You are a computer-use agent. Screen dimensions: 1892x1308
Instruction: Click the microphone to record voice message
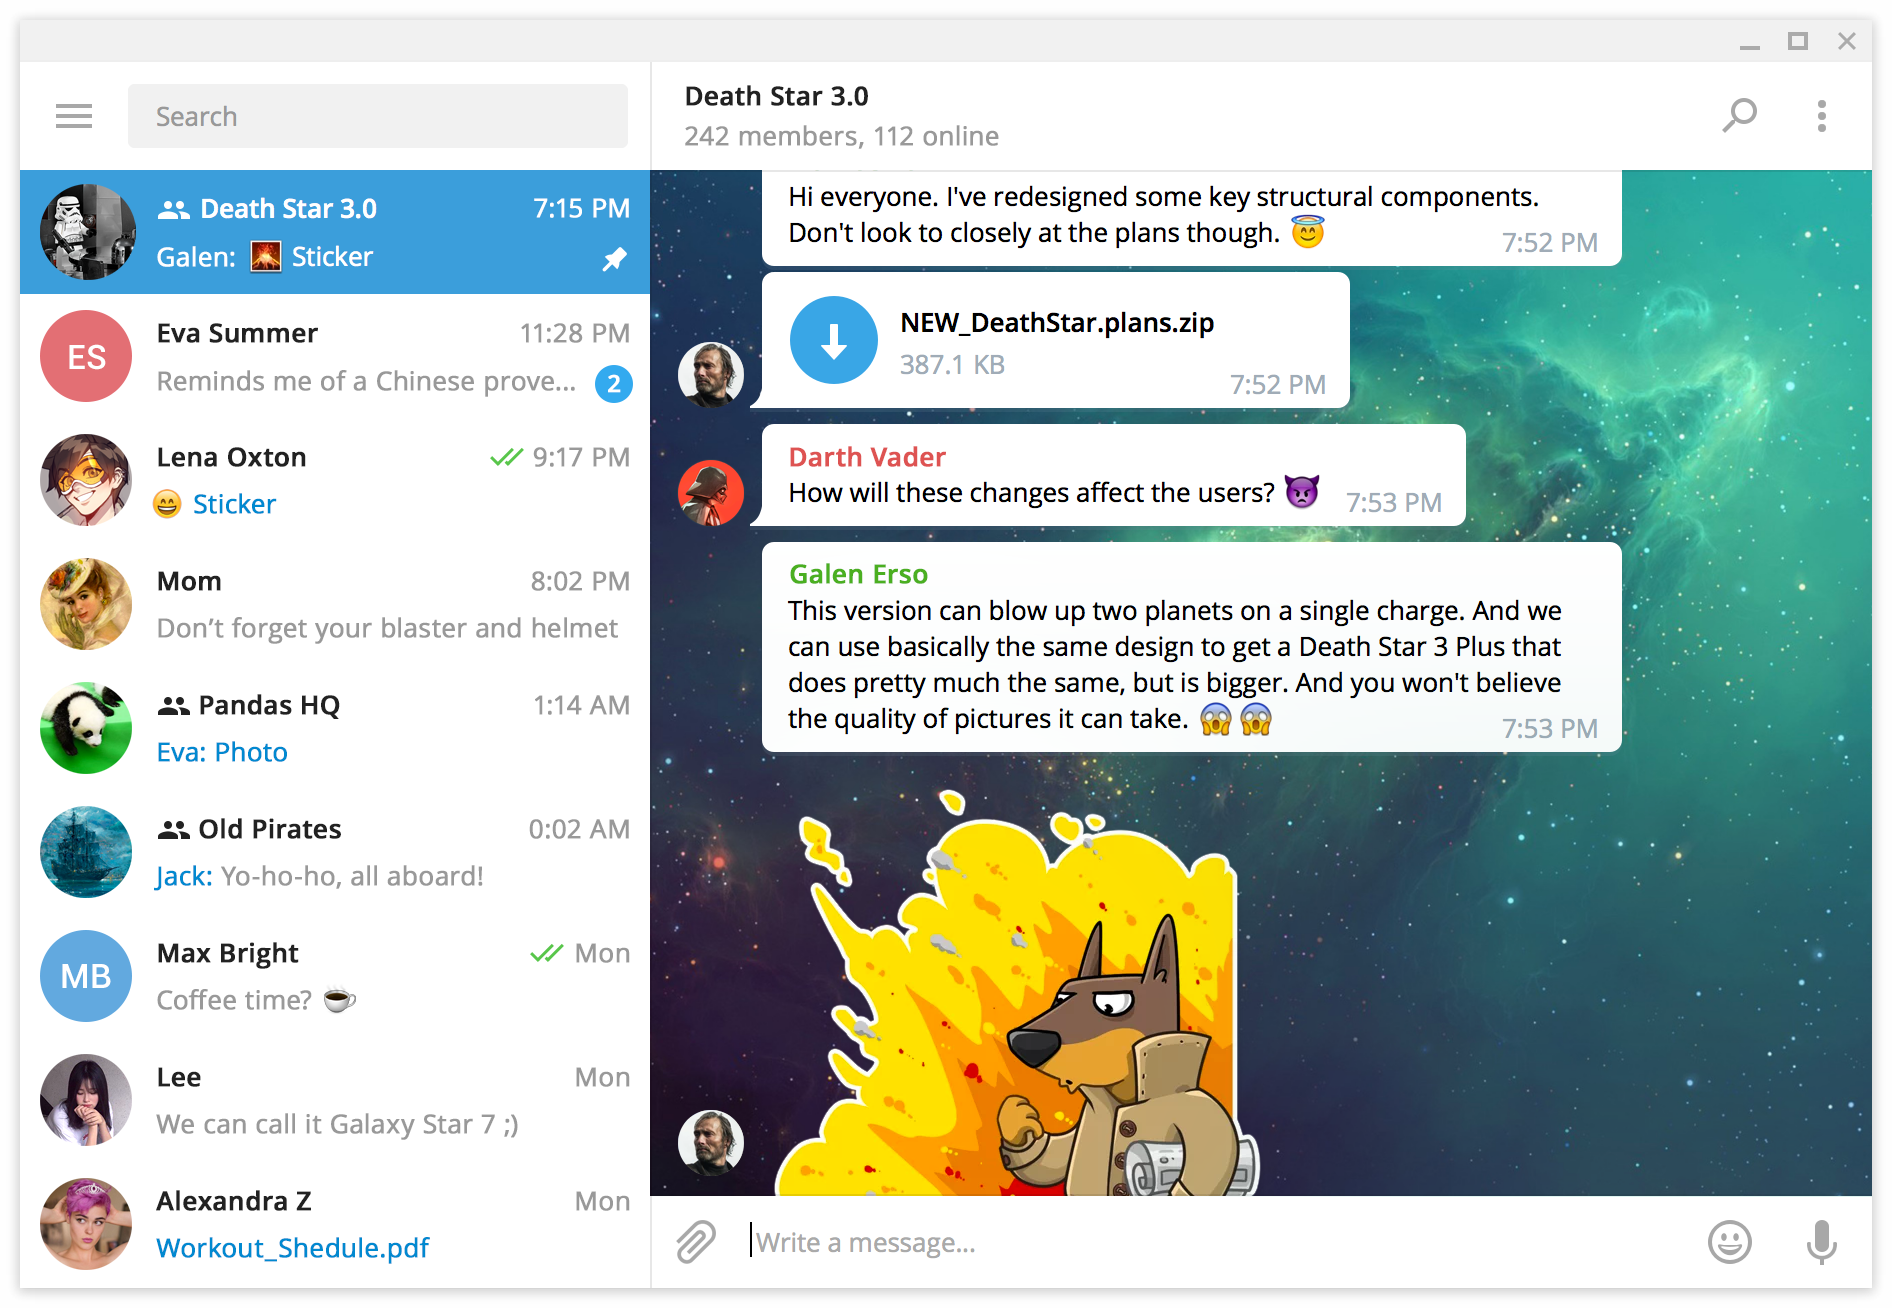[1822, 1242]
